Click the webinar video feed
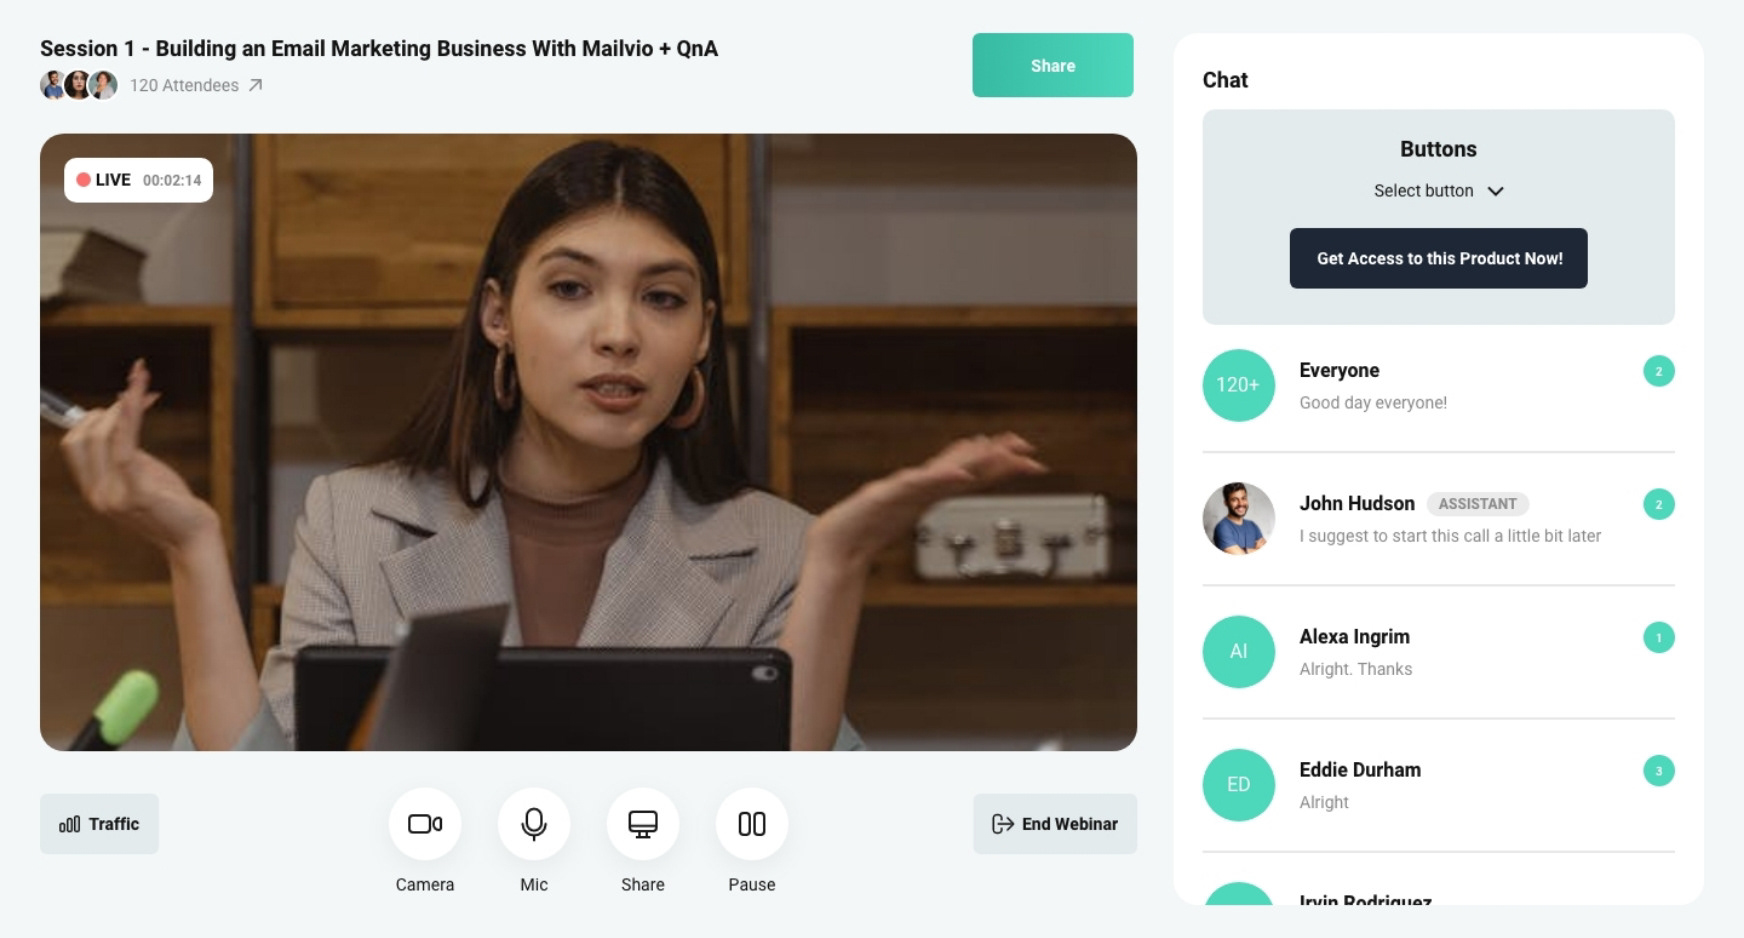Screen dimensions: 1744x938 tap(588, 442)
